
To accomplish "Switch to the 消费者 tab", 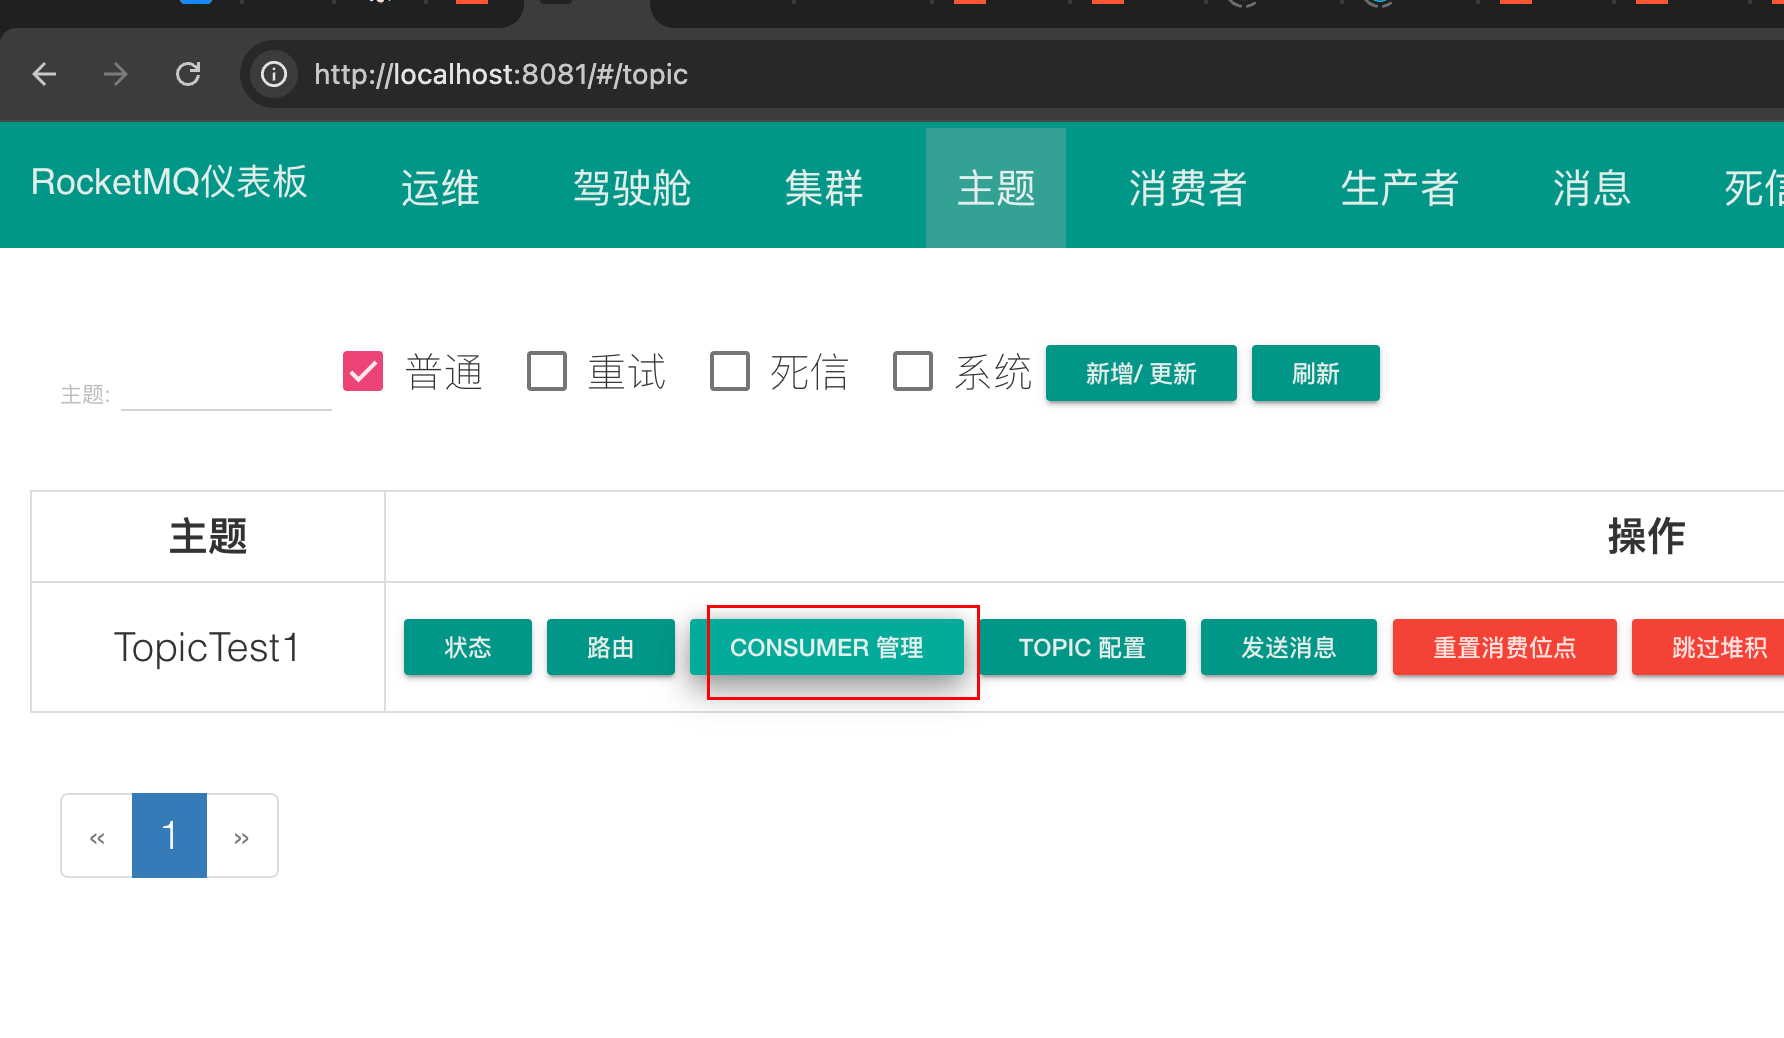I will coord(1187,187).
